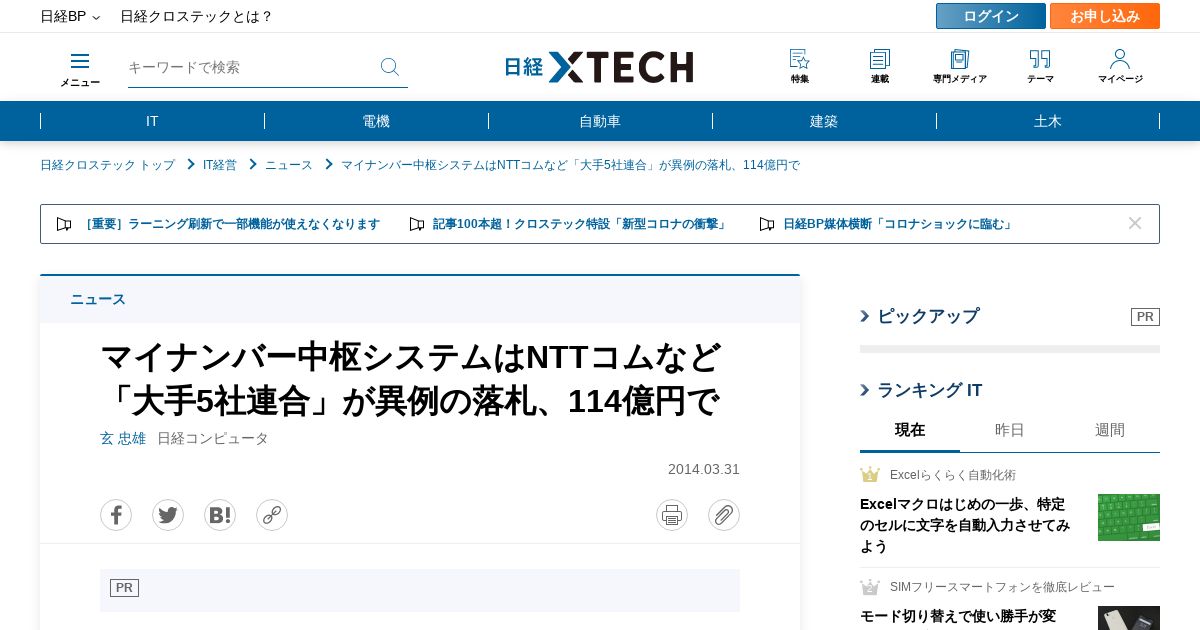Close the announcement bar
This screenshot has height=630, width=1200.
pos(1135,223)
